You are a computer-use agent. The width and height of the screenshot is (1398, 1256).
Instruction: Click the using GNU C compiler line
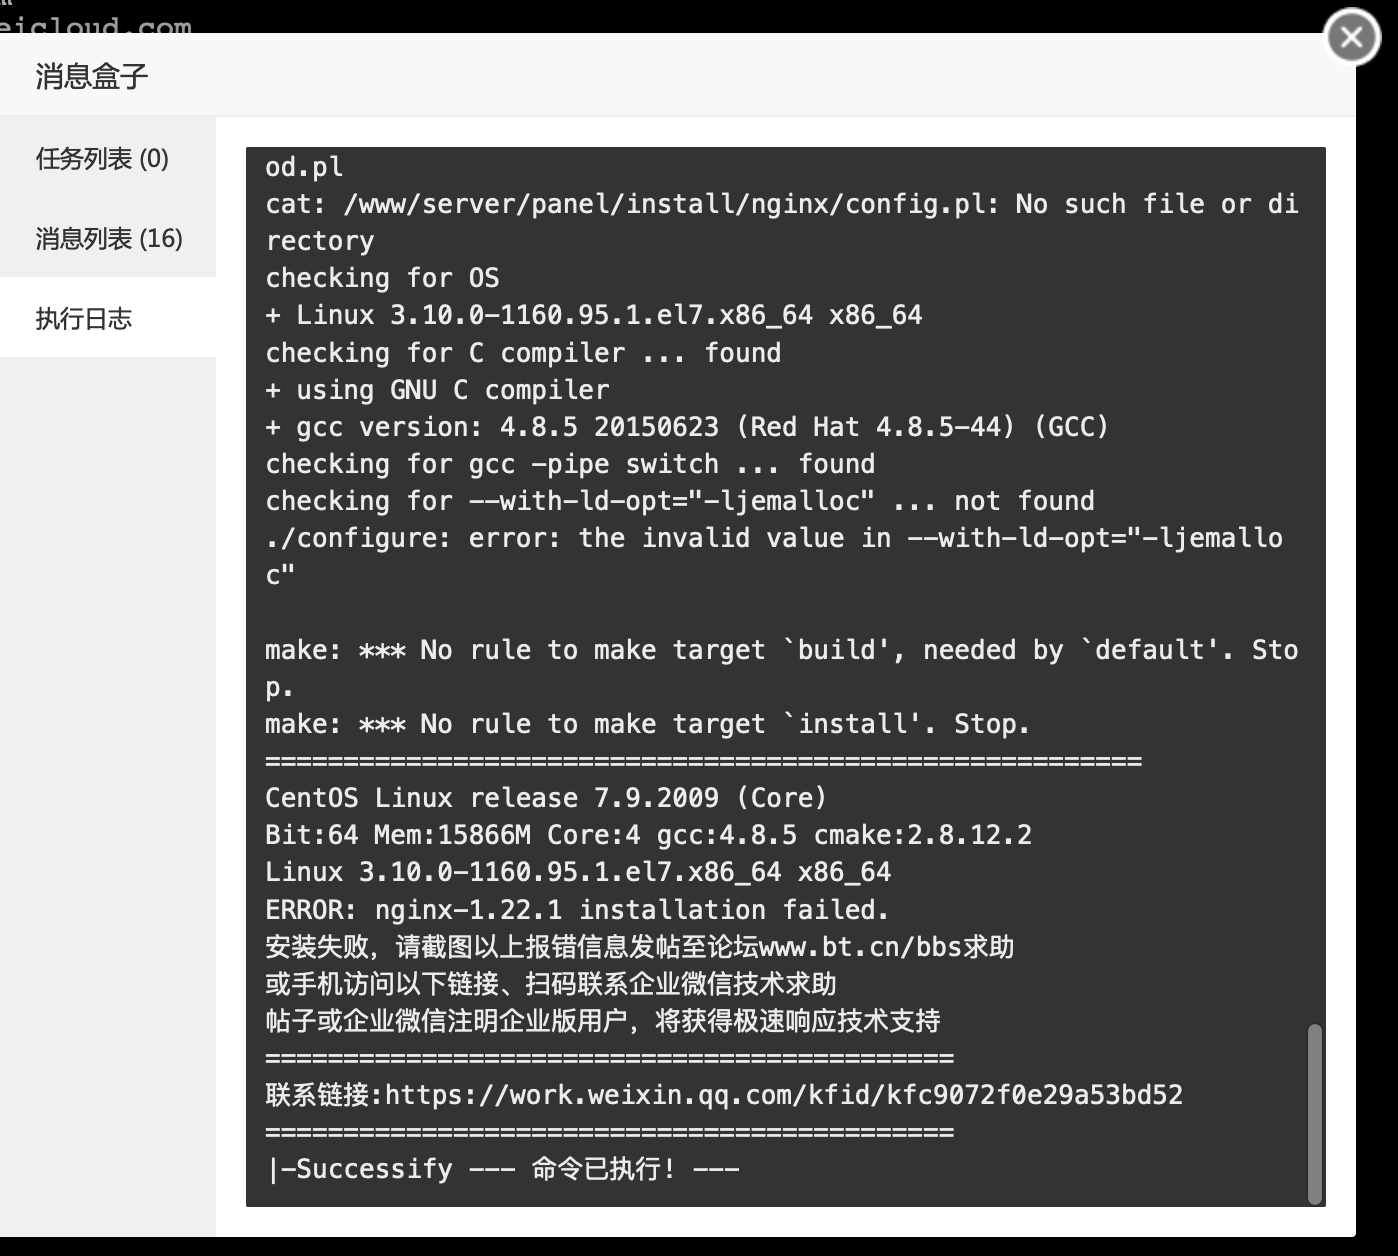(437, 390)
